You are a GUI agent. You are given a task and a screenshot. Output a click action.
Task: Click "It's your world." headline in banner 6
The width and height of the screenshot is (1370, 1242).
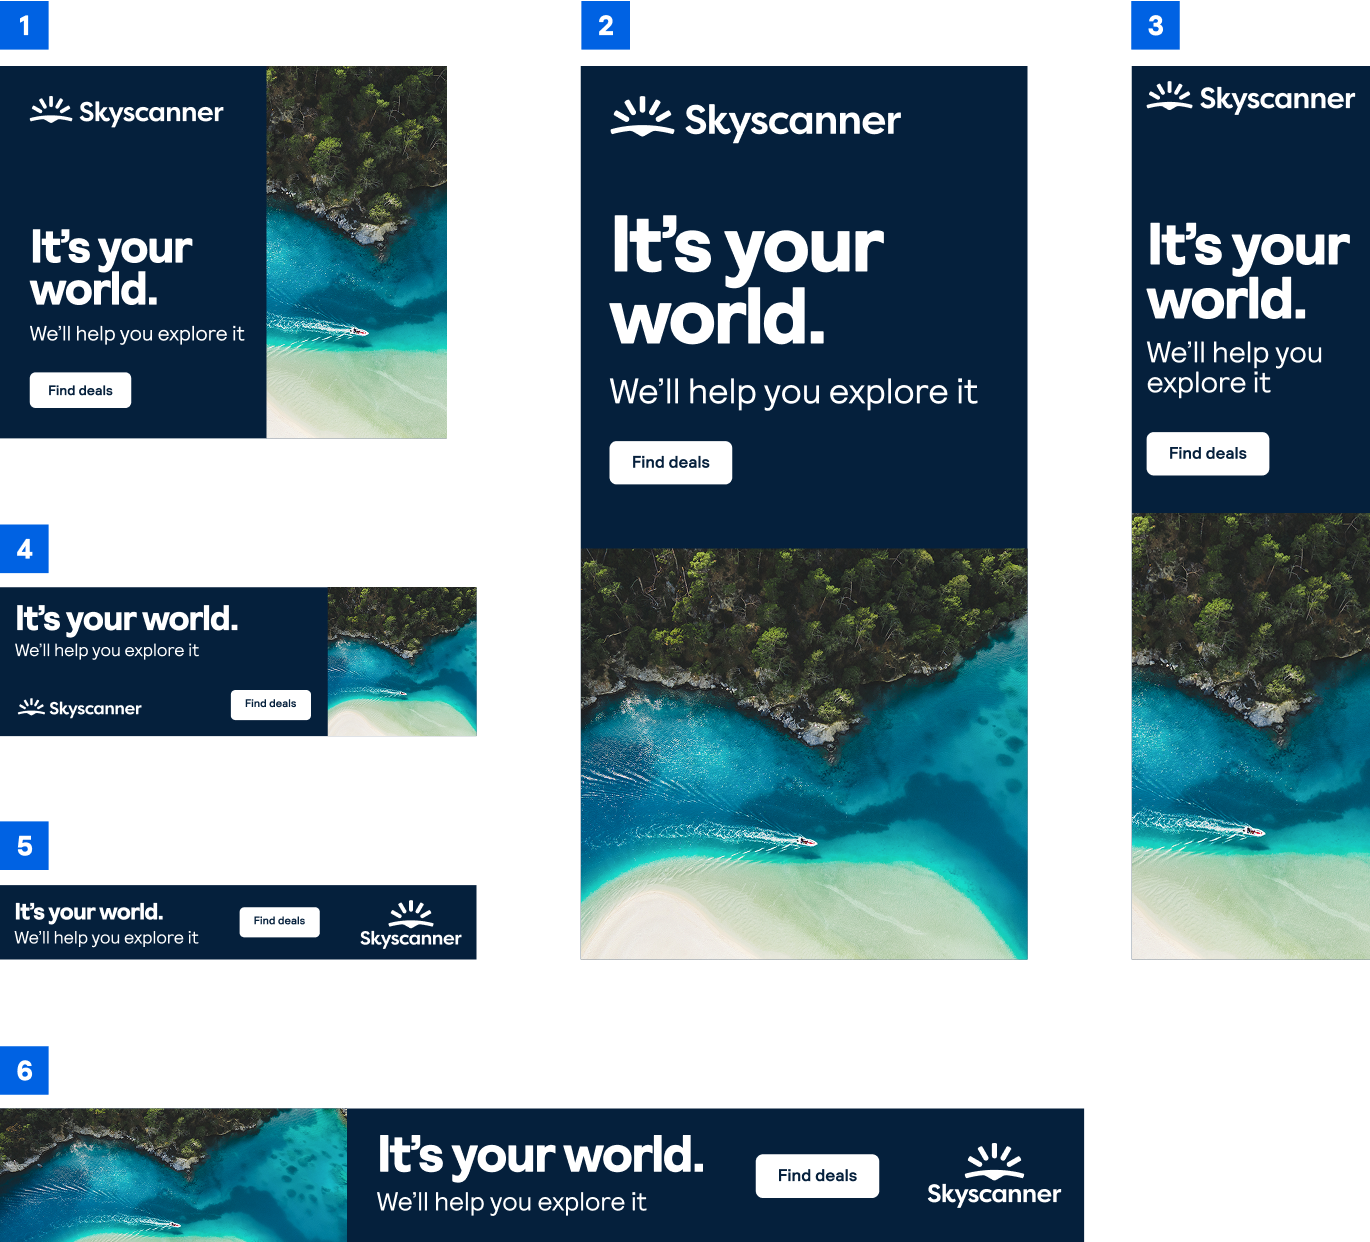pos(541,1155)
